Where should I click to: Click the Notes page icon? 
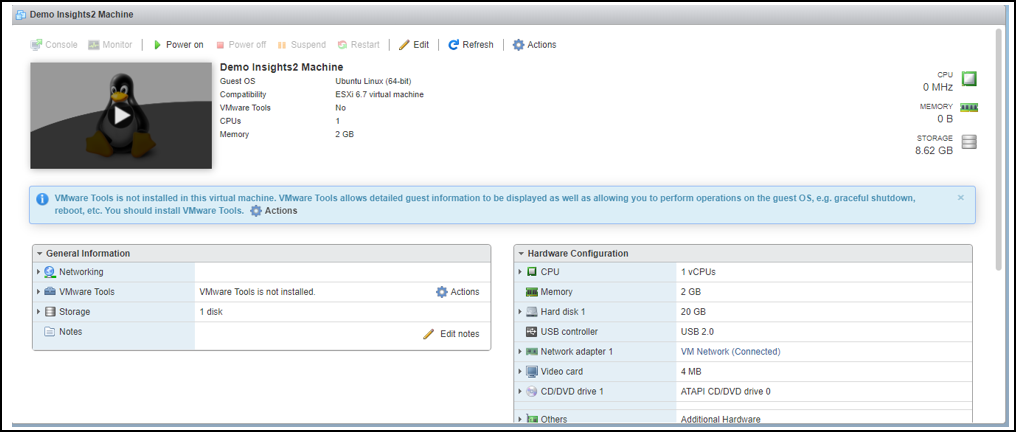(49, 332)
